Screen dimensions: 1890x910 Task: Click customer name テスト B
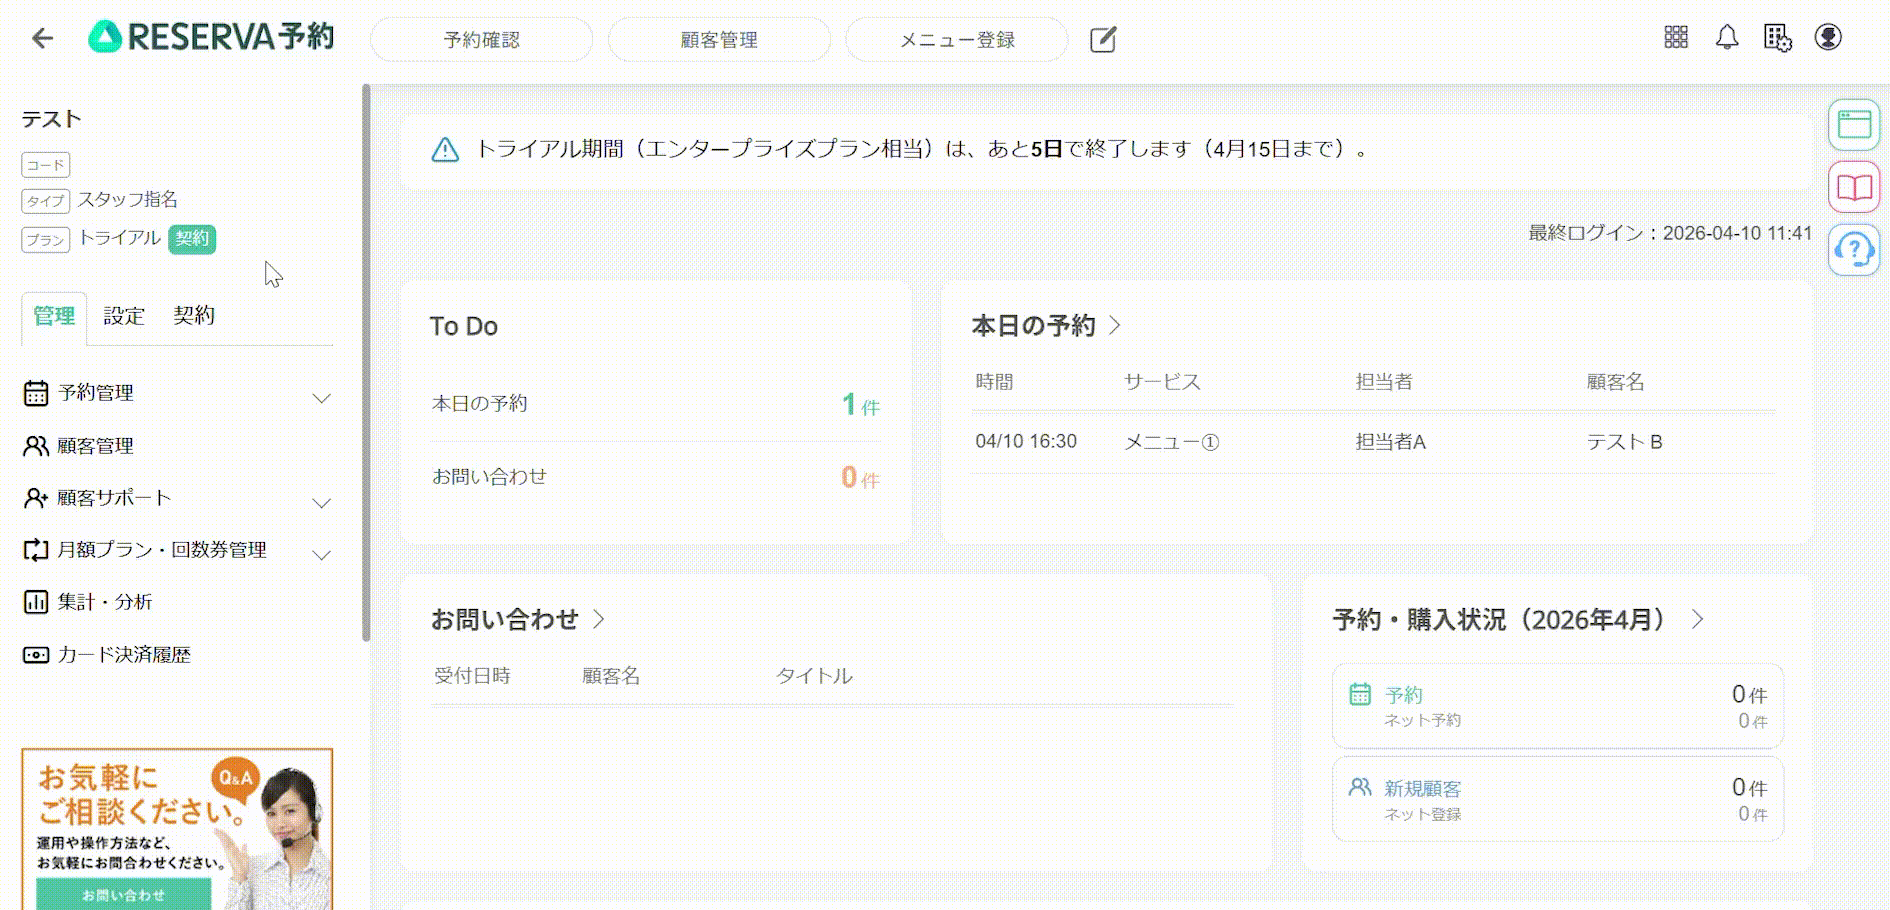coord(1625,442)
